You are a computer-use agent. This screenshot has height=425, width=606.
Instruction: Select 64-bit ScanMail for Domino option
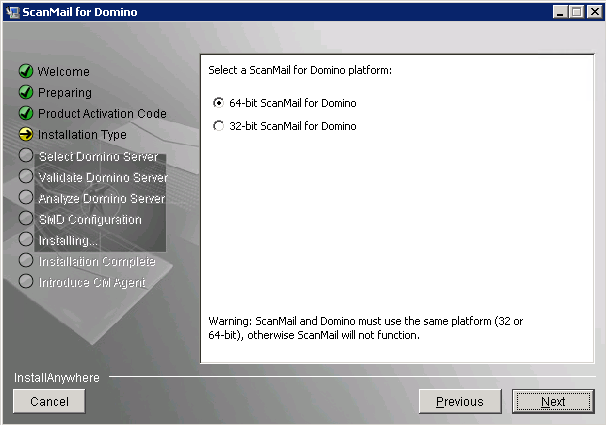tap(219, 103)
